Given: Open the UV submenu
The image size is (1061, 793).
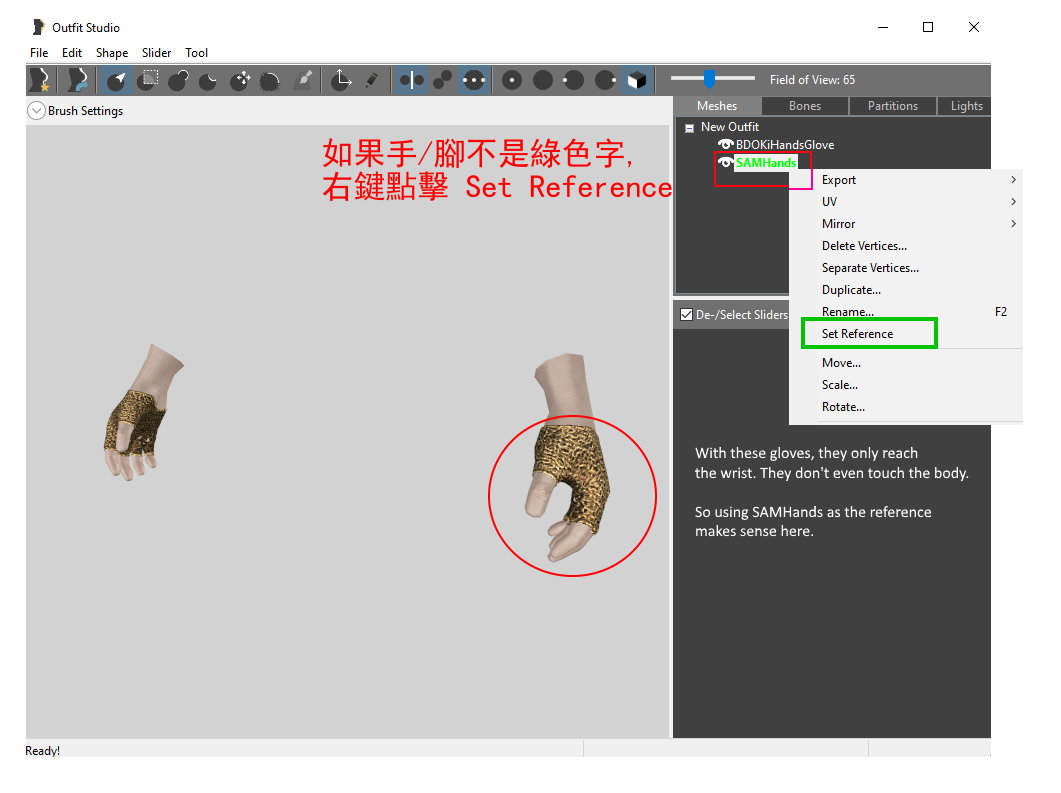Looking at the screenshot, I should pyautogui.click(x=906, y=202).
